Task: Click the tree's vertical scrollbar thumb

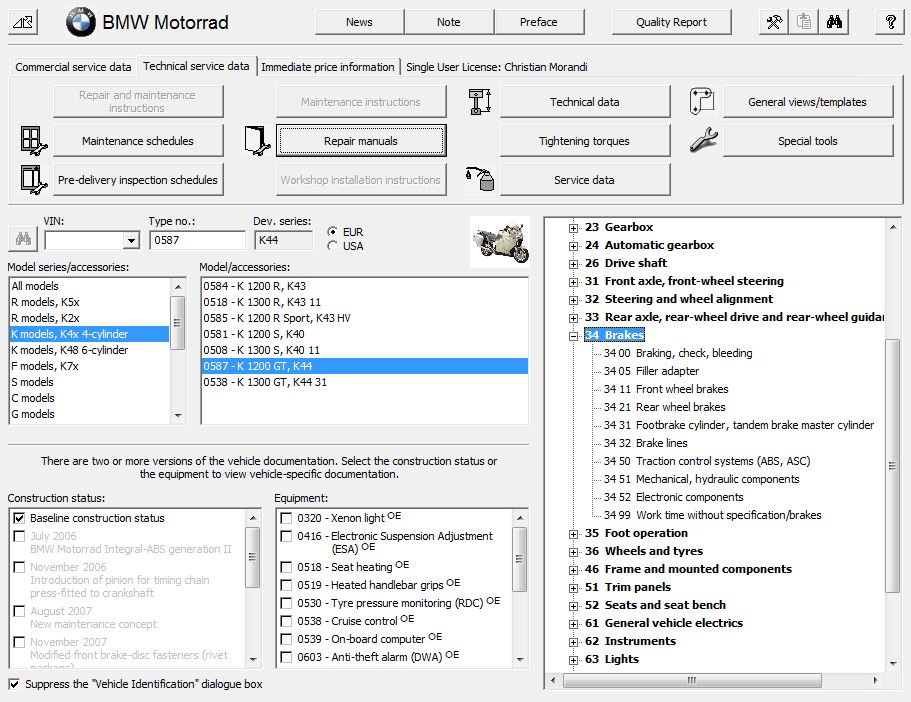Action: pyautogui.click(x=892, y=465)
